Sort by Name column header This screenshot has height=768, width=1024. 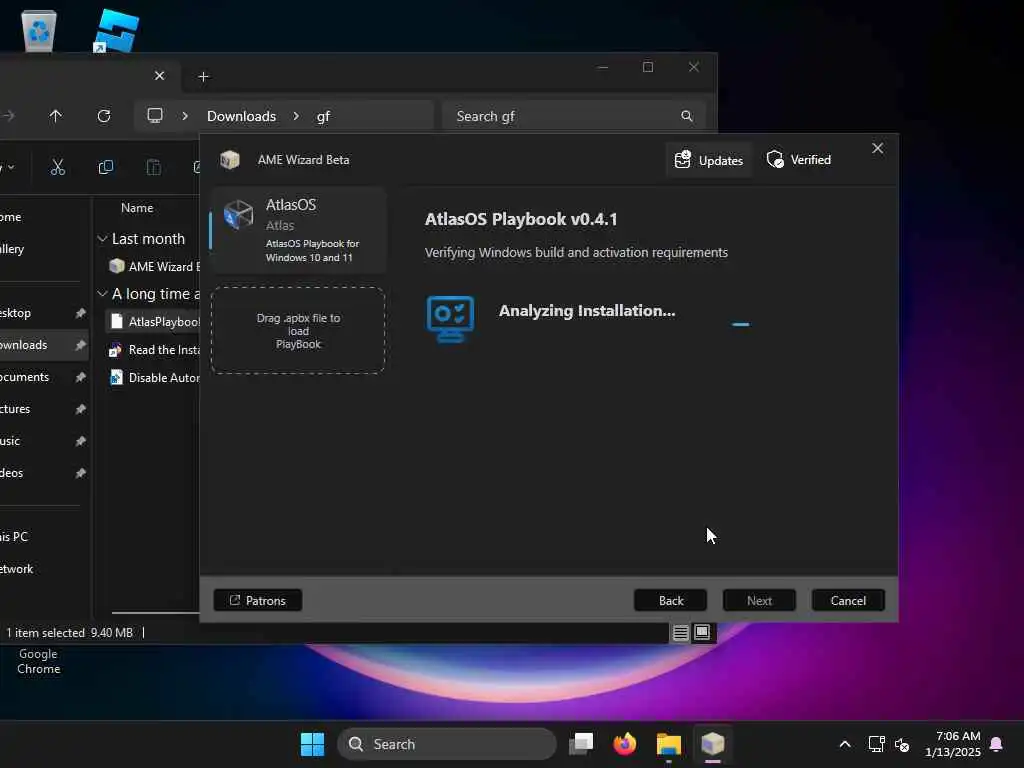coord(136,208)
